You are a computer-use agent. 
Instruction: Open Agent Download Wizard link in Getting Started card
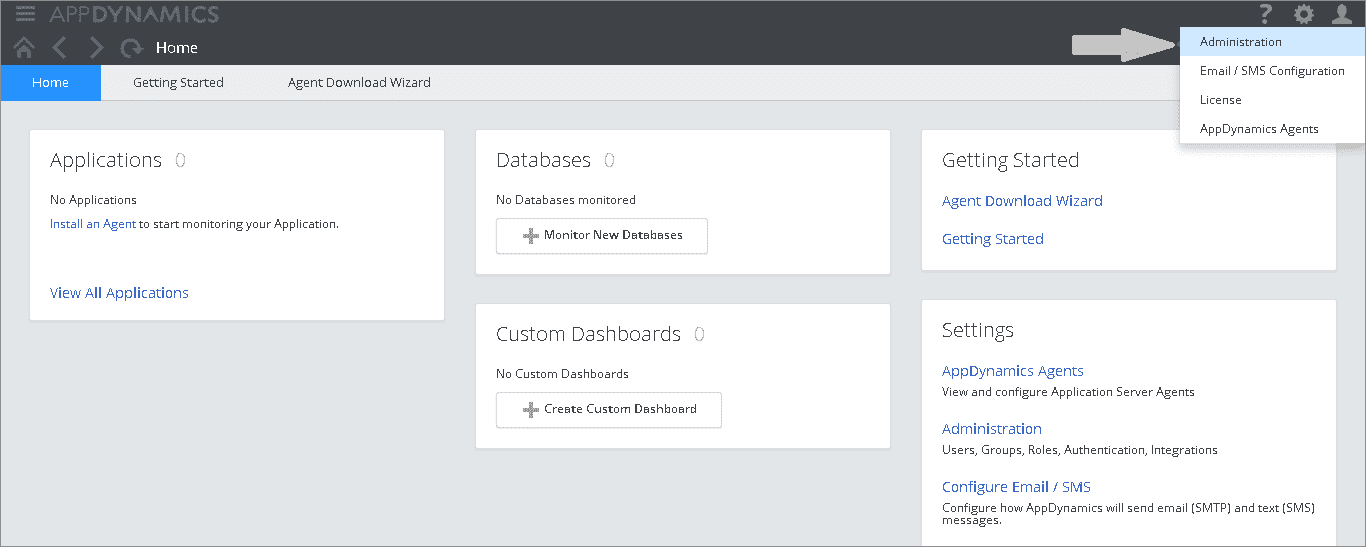[x=1022, y=201]
